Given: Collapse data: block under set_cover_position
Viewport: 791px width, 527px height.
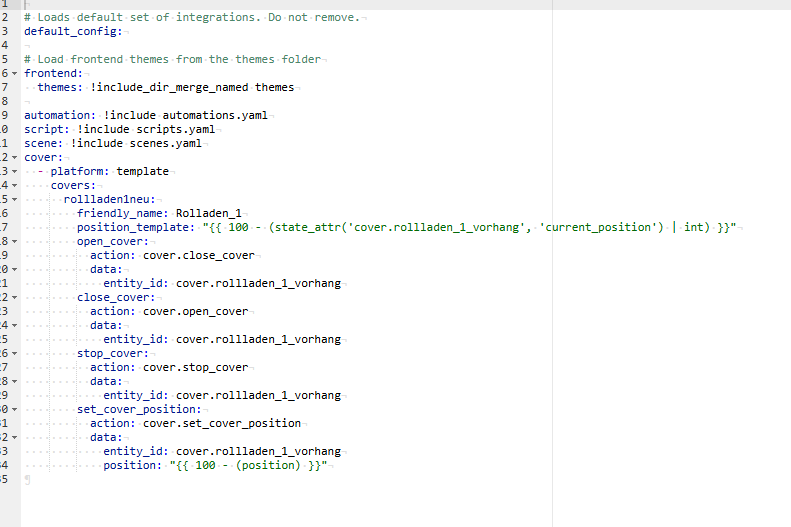Looking at the screenshot, I should coord(15,438).
